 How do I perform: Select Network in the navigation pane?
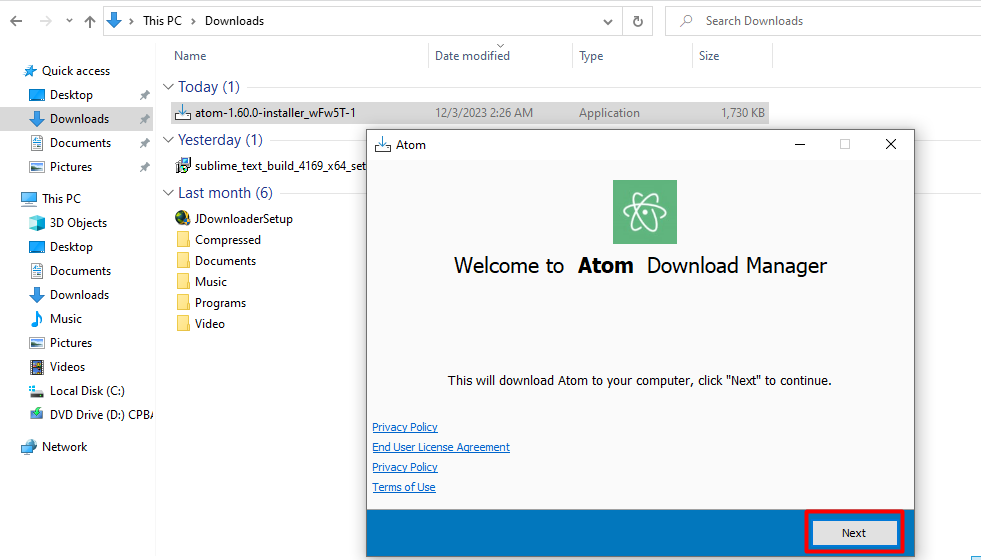(64, 447)
